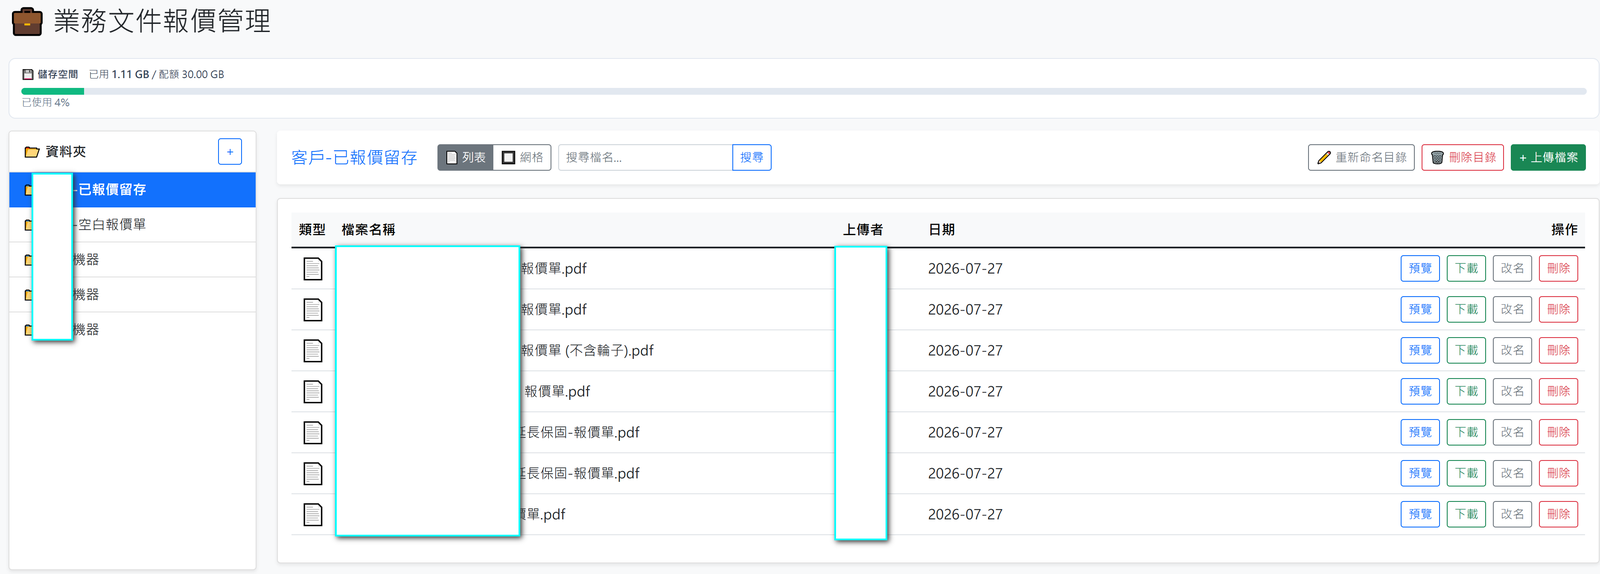Screen dimensions: 1600x574
Task: Click the 類型 column header
Action: (312, 230)
